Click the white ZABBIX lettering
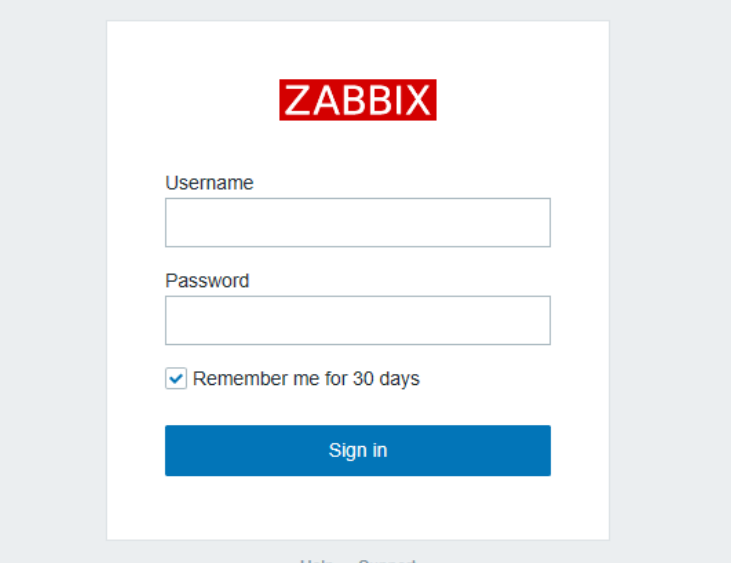731x563 pixels. 358,100
